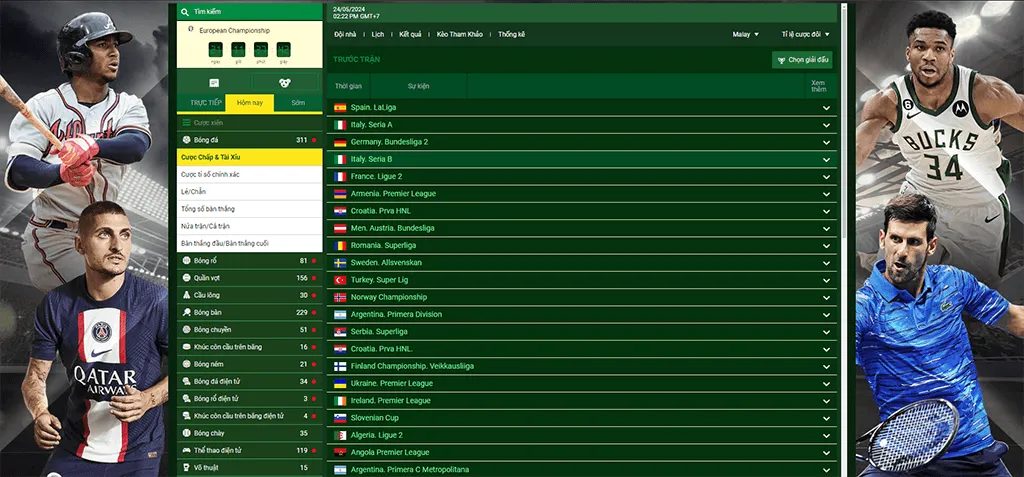The width and height of the screenshot is (1024, 477).
Task: Click the Spain flag icon beside LaLiga
Action: tap(340, 107)
